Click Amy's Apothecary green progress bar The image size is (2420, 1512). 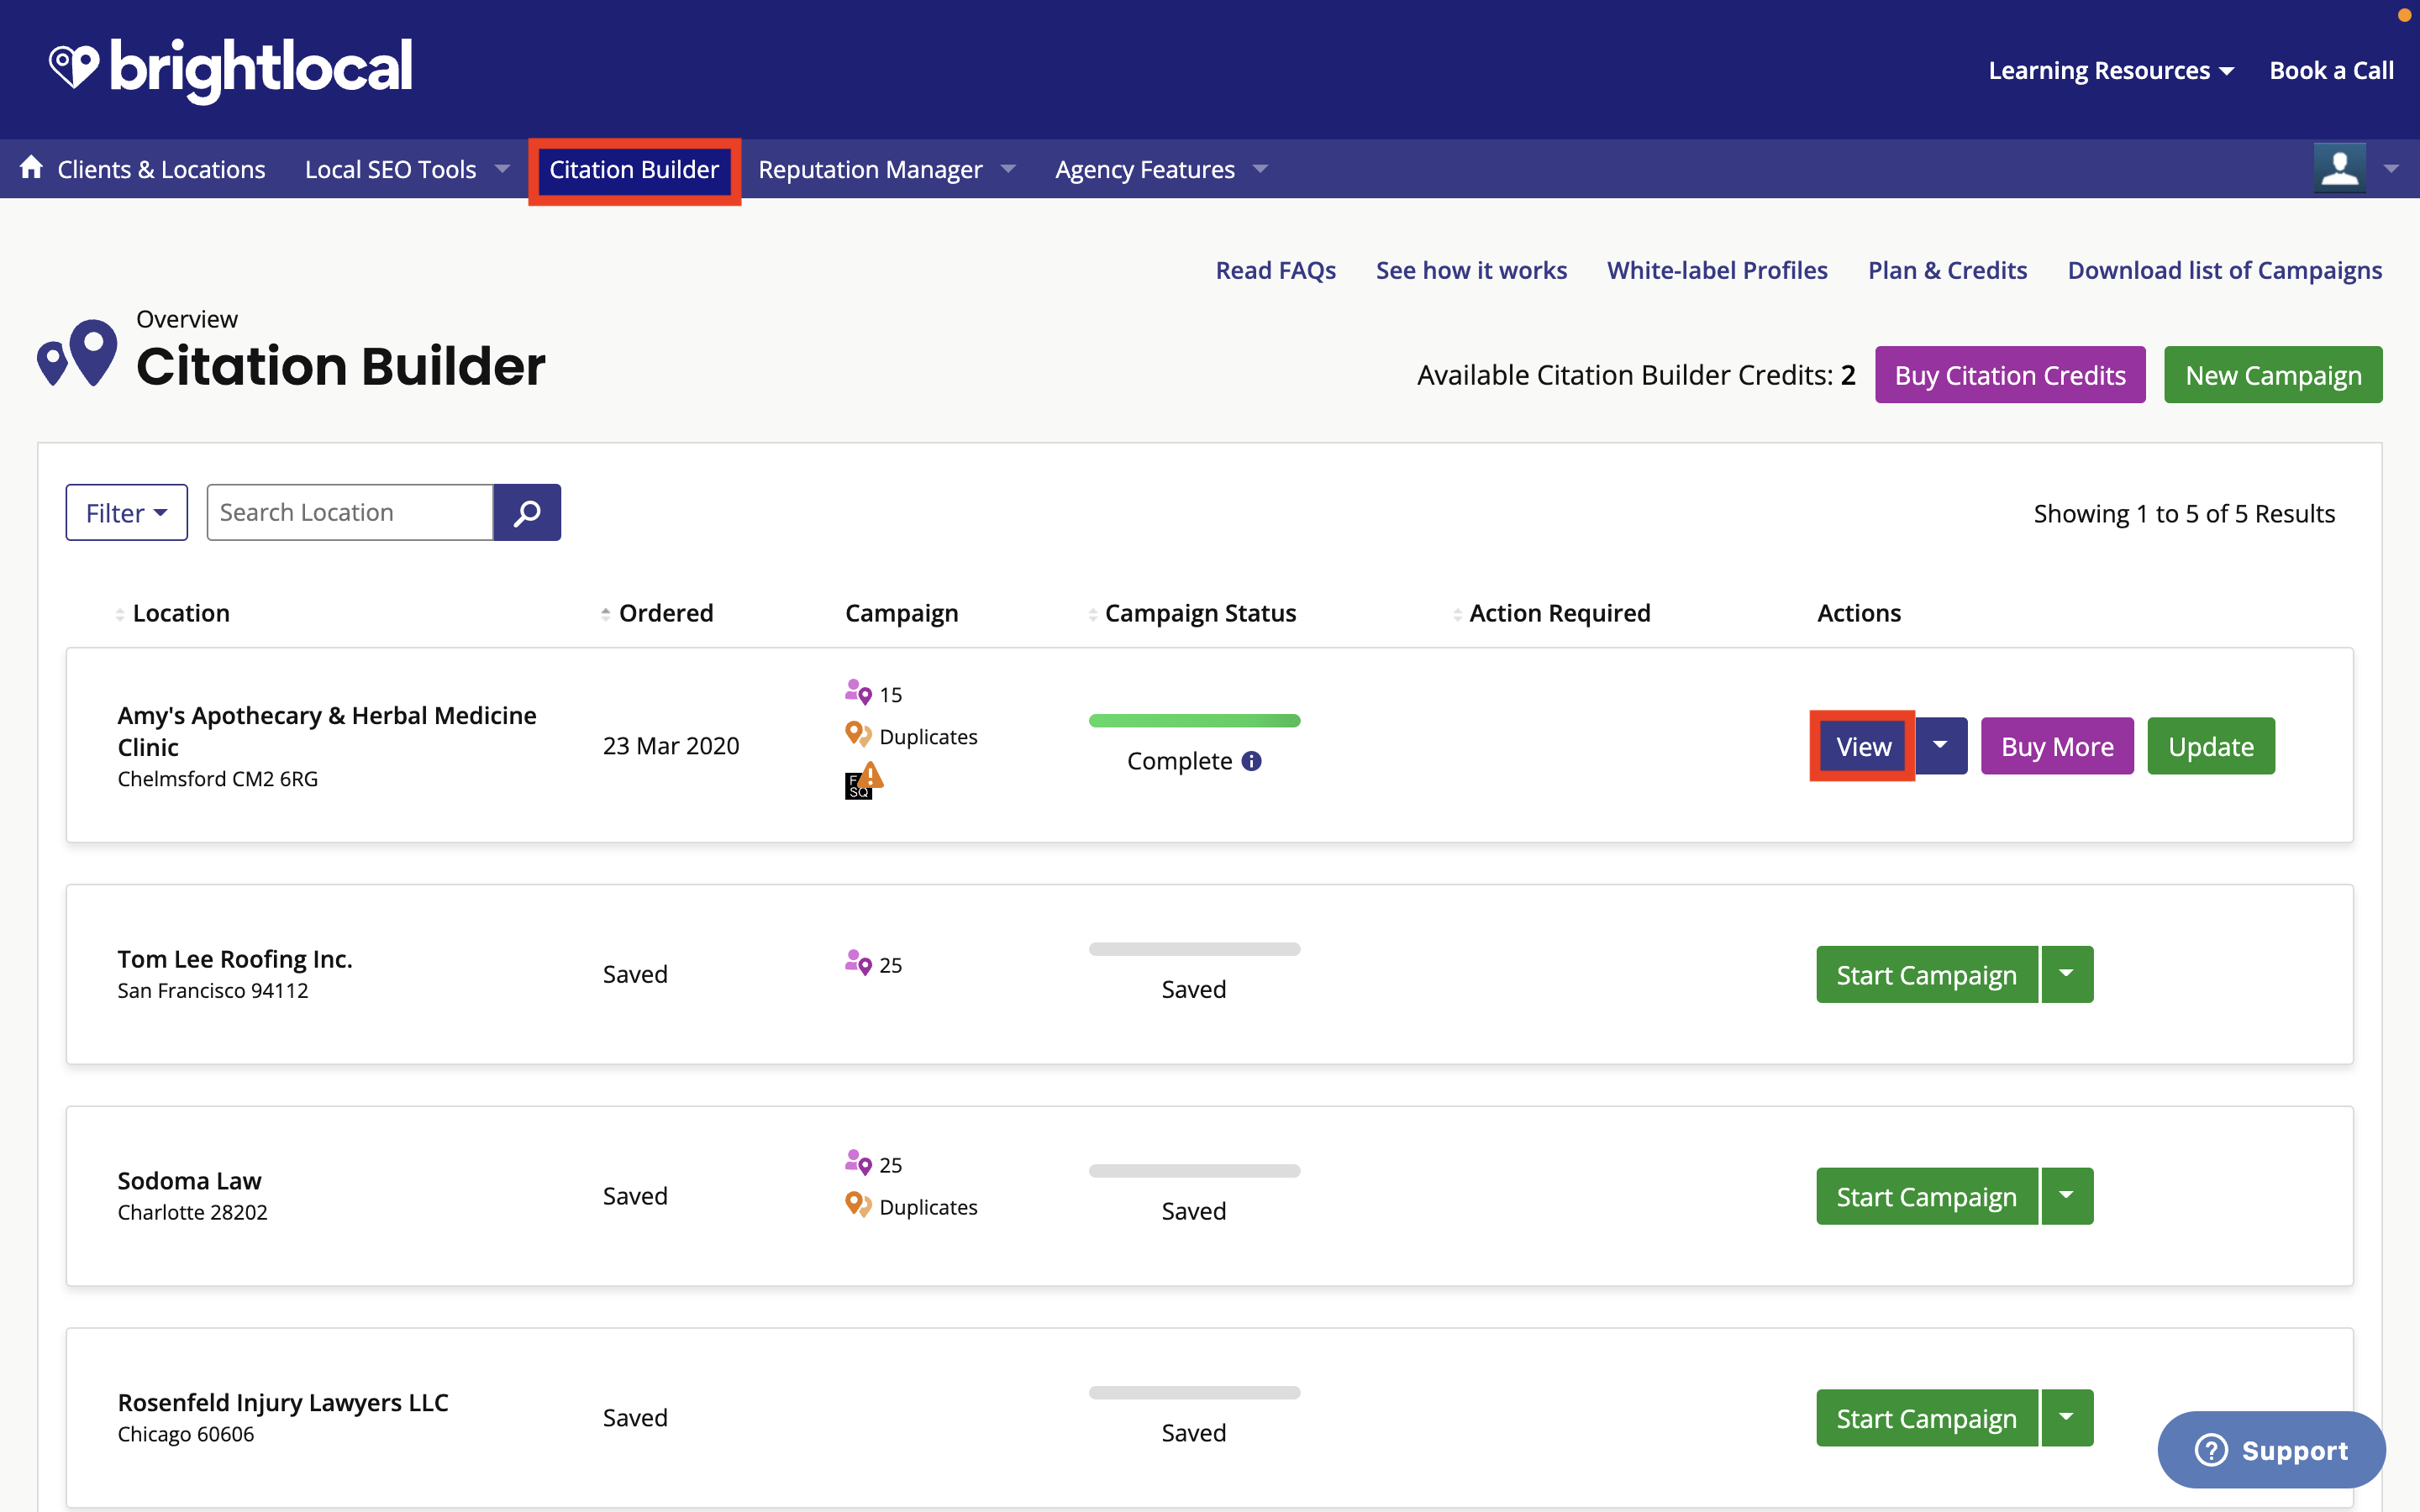coord(1194,721)
